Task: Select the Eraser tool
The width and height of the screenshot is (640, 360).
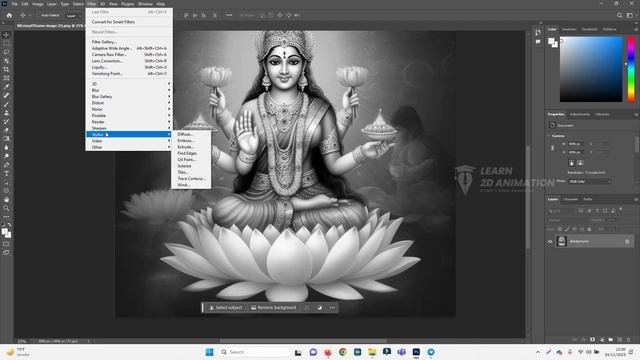Action: (x=6, y=130)
